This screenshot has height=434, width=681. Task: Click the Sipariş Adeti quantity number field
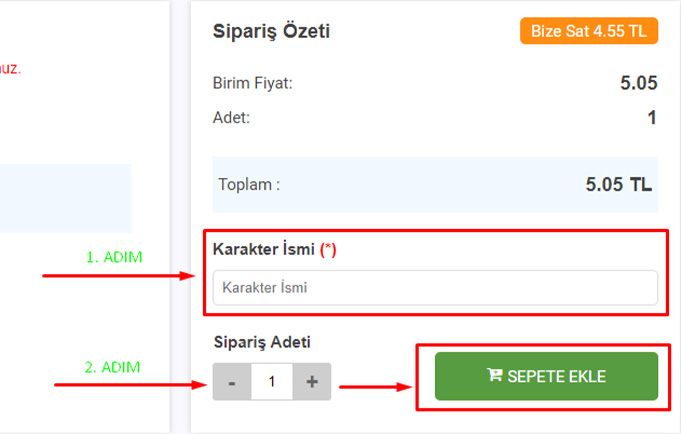click(x=271, y=381)
